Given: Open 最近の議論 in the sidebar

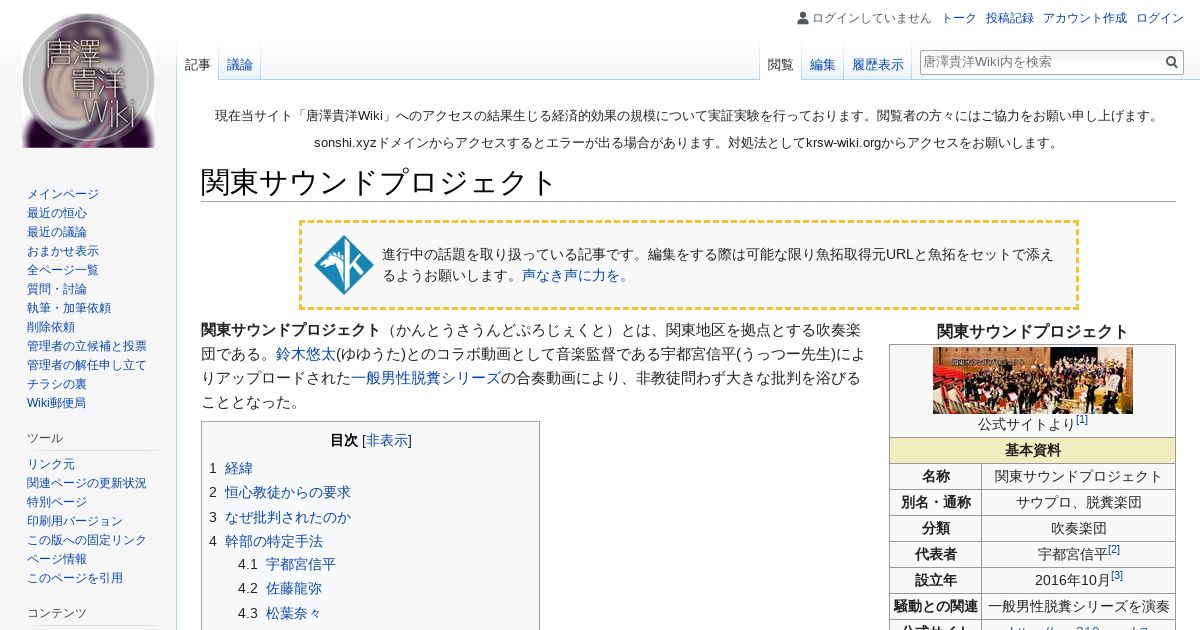Looking at the screenshot, I should click(57, 232).
